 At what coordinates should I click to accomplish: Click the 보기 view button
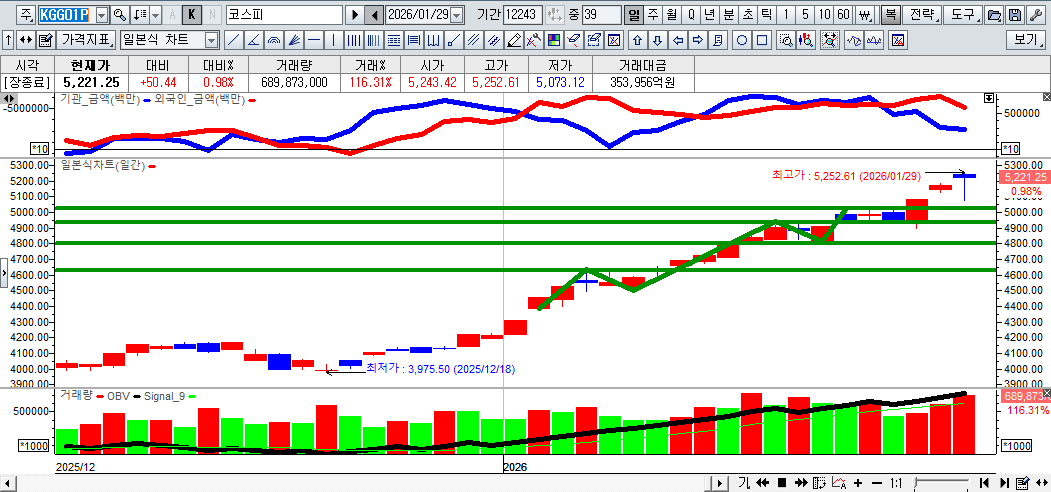tap(1027, 40)
